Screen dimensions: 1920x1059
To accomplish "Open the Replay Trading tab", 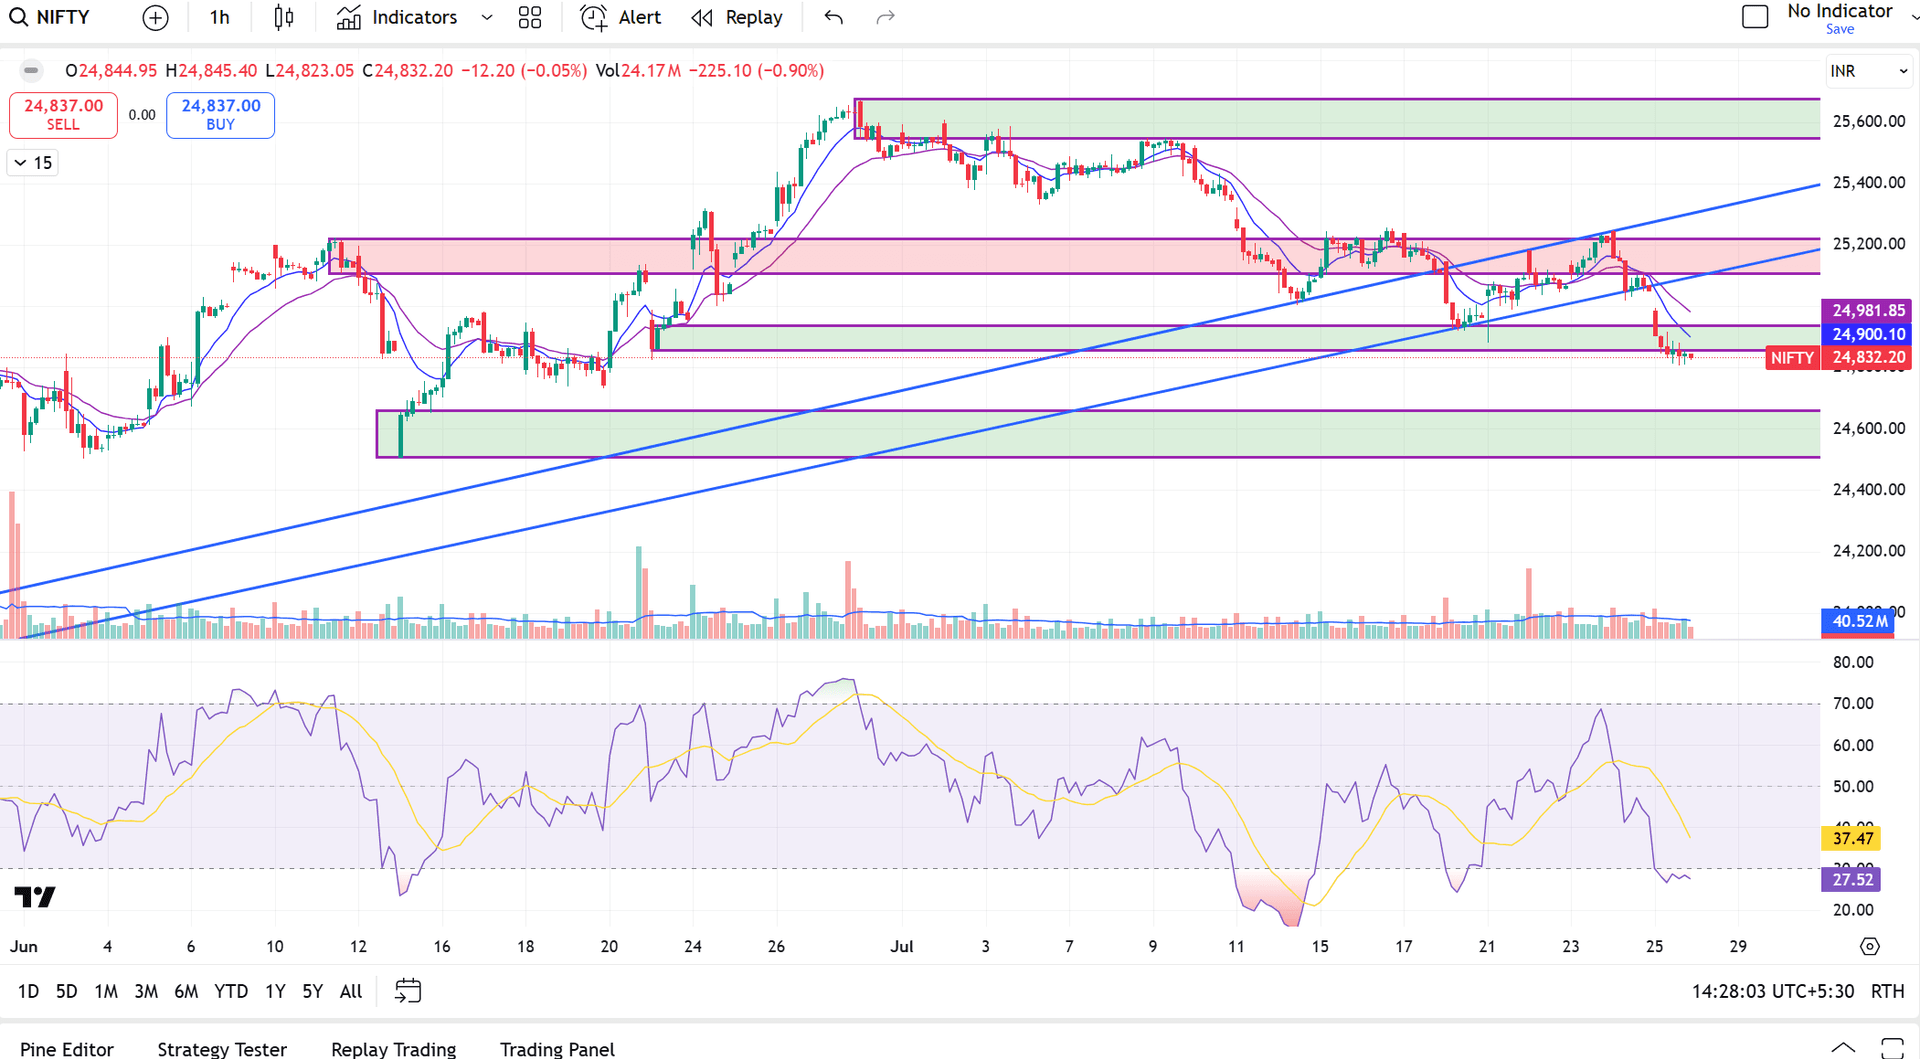I will point(394,1048).
